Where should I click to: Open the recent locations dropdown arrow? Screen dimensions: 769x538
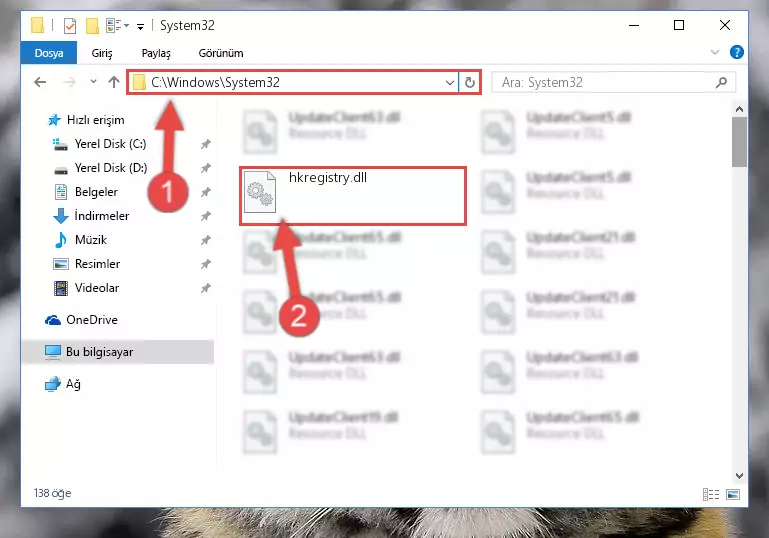point(93,82)
